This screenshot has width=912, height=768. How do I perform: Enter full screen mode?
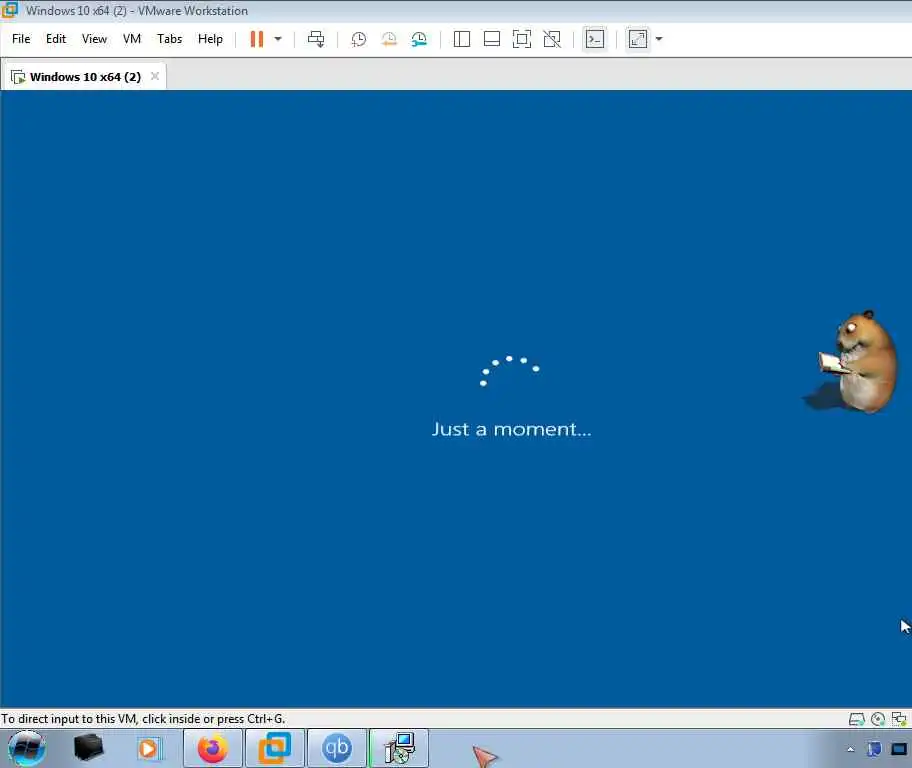[522, 39]
